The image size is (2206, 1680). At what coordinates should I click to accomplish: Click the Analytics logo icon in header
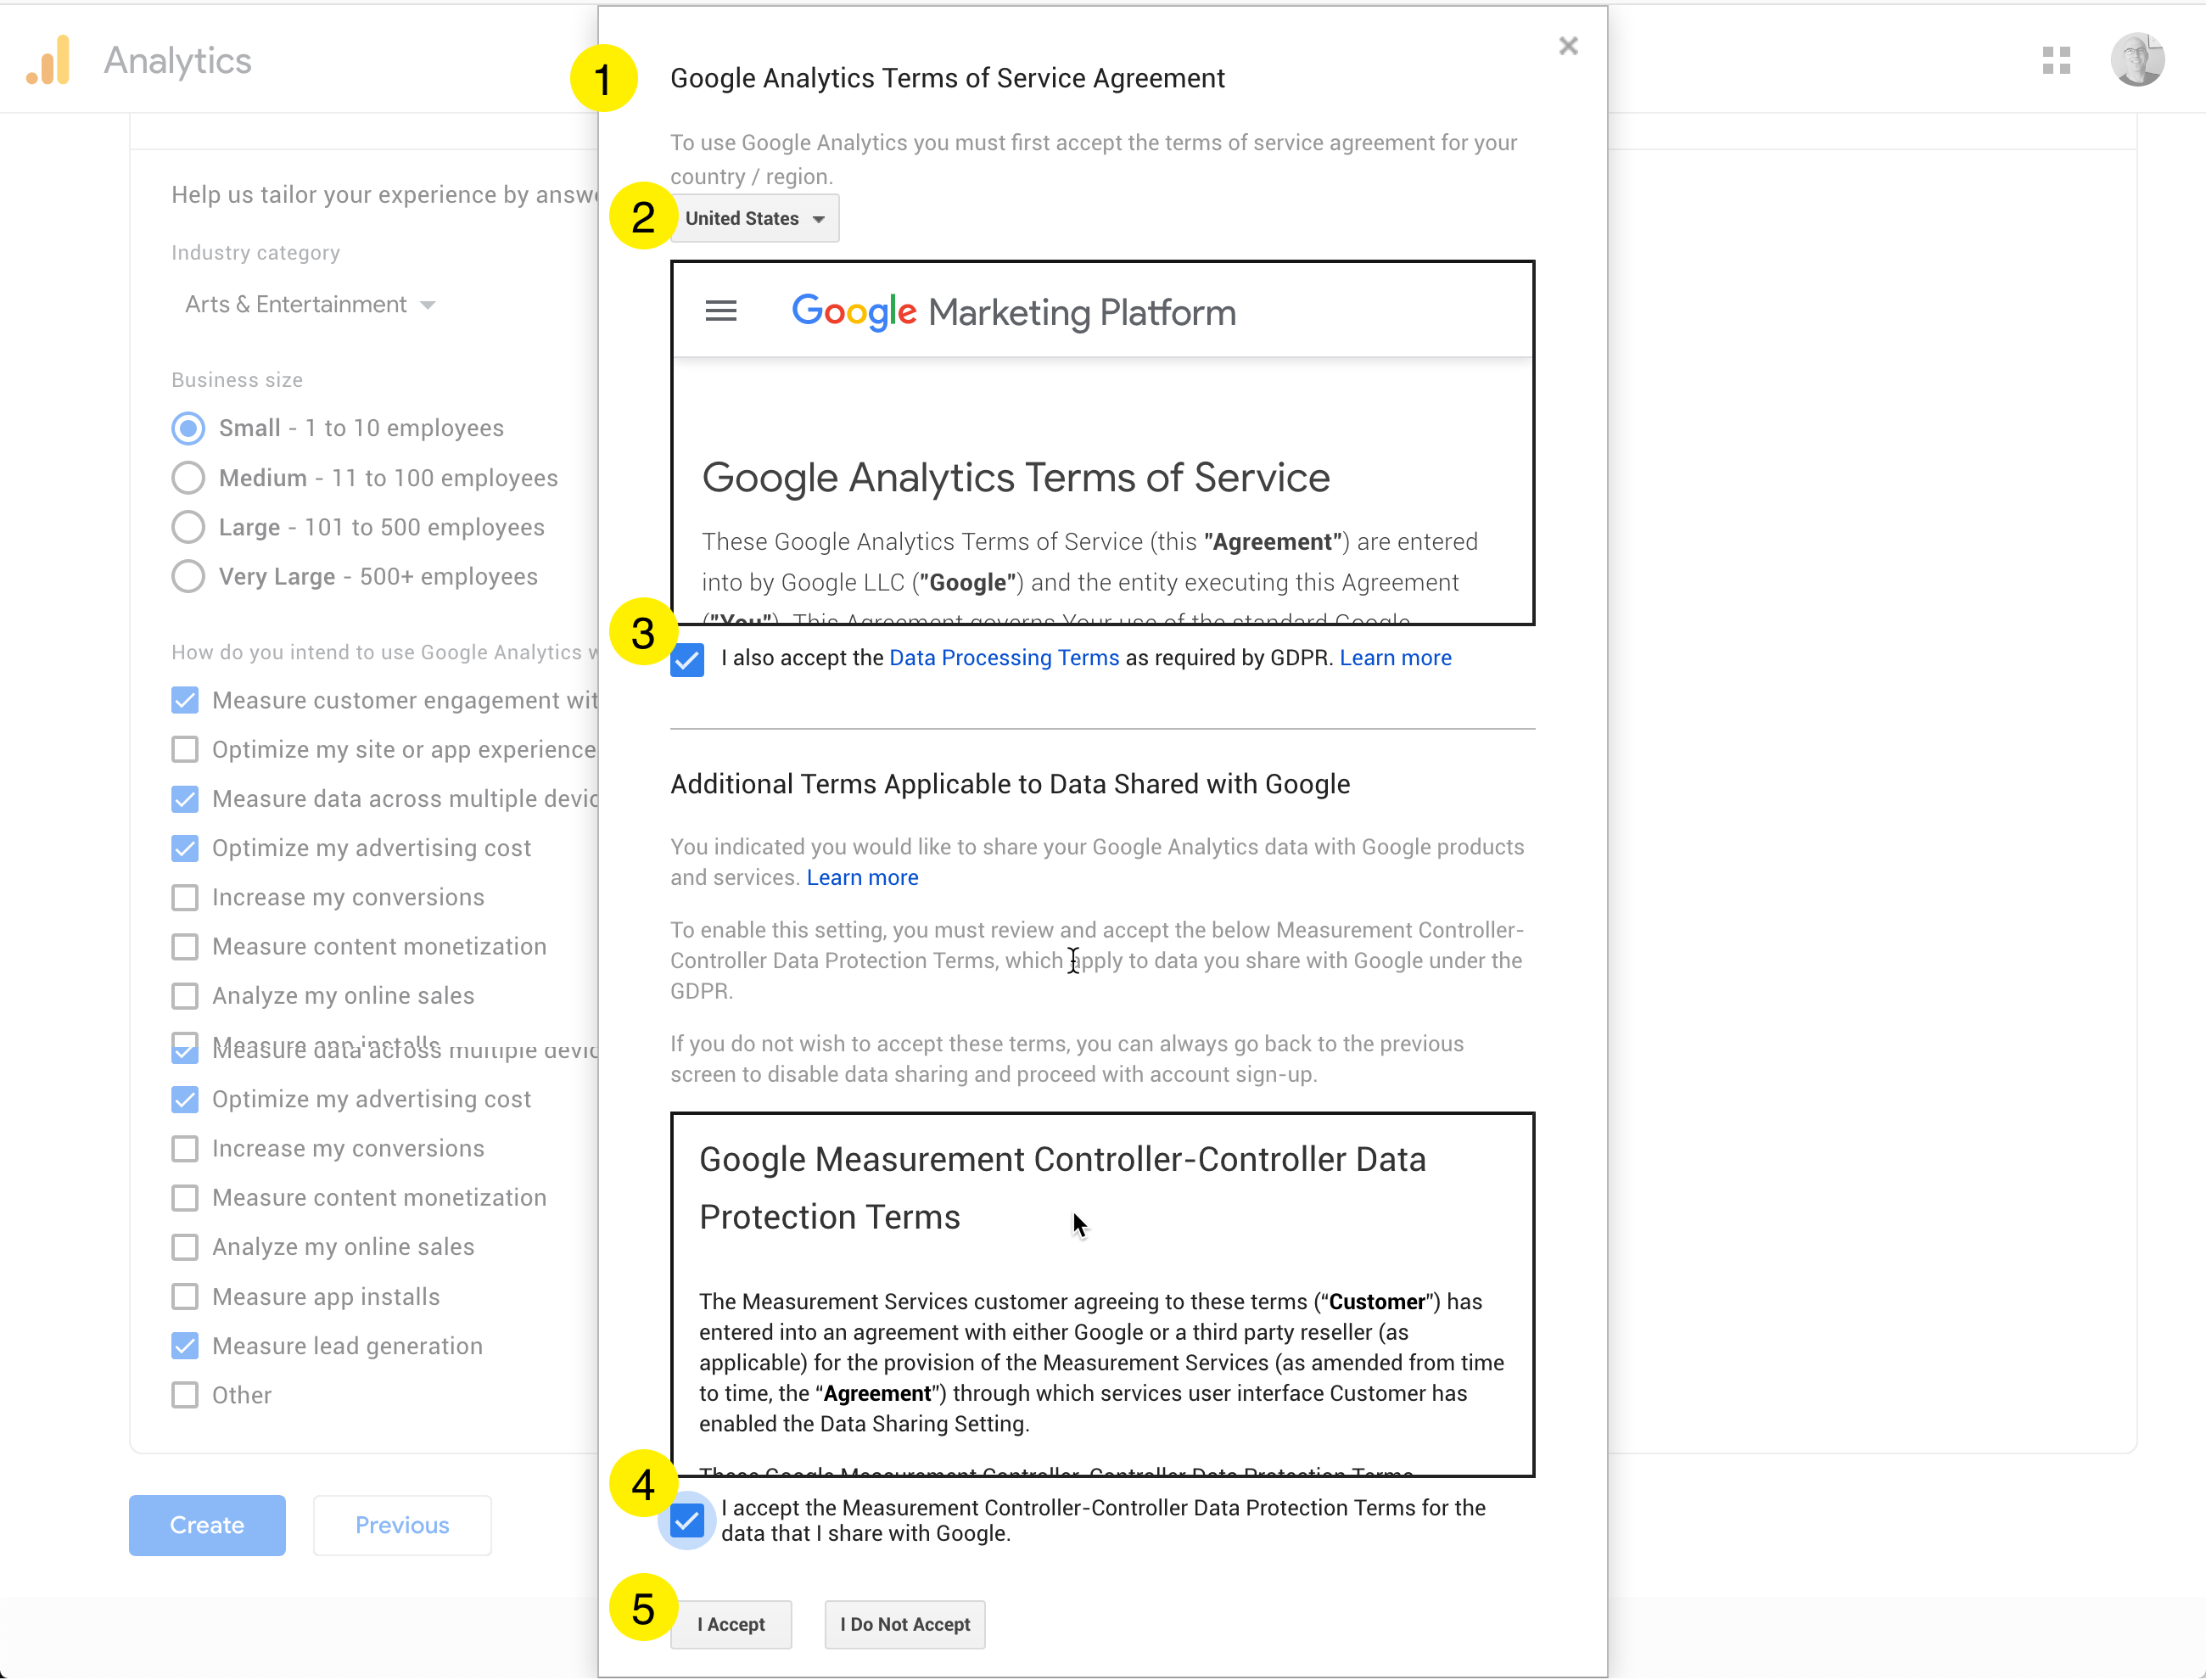point(49,60)
